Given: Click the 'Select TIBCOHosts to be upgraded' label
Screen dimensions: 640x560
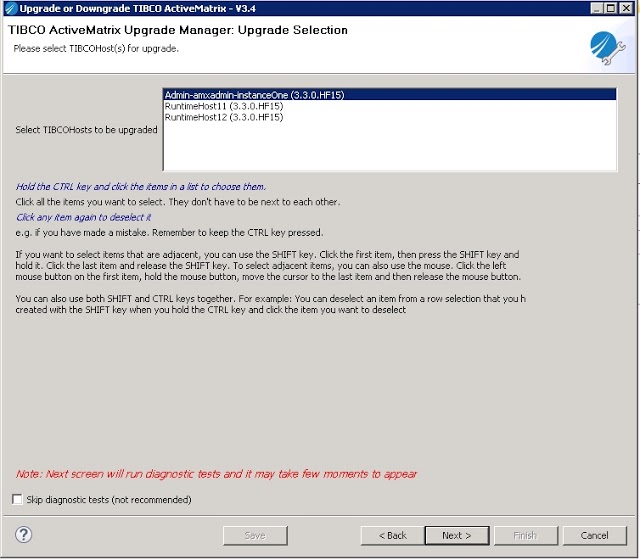Looking at the screenshot, I should pyautogui.click(x=86, y=130).
